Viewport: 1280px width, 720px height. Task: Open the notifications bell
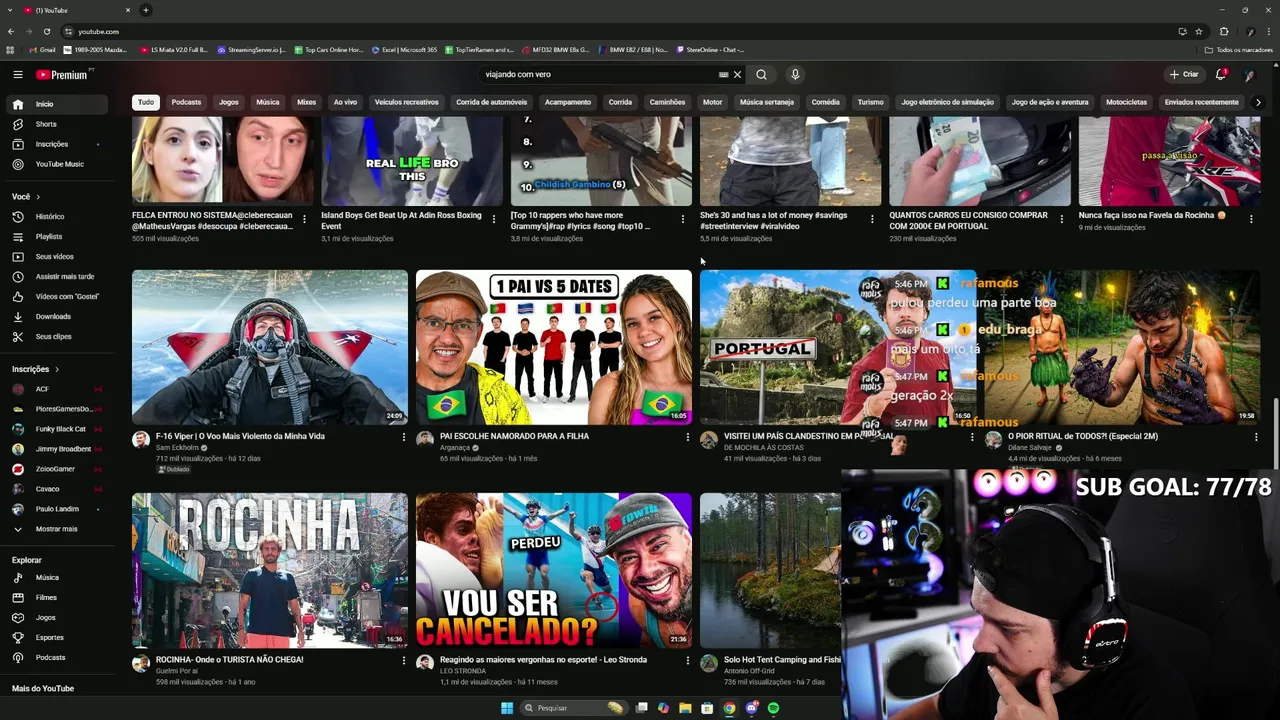[1221, 74]
